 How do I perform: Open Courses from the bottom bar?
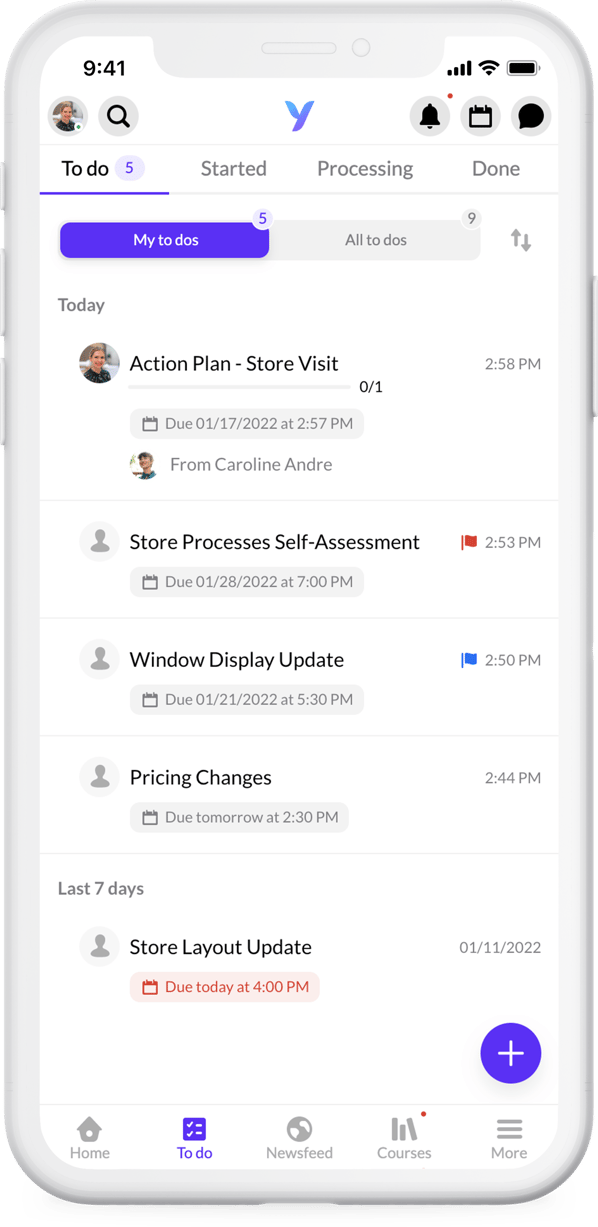pyautogui.click(x=403, y=1137)
